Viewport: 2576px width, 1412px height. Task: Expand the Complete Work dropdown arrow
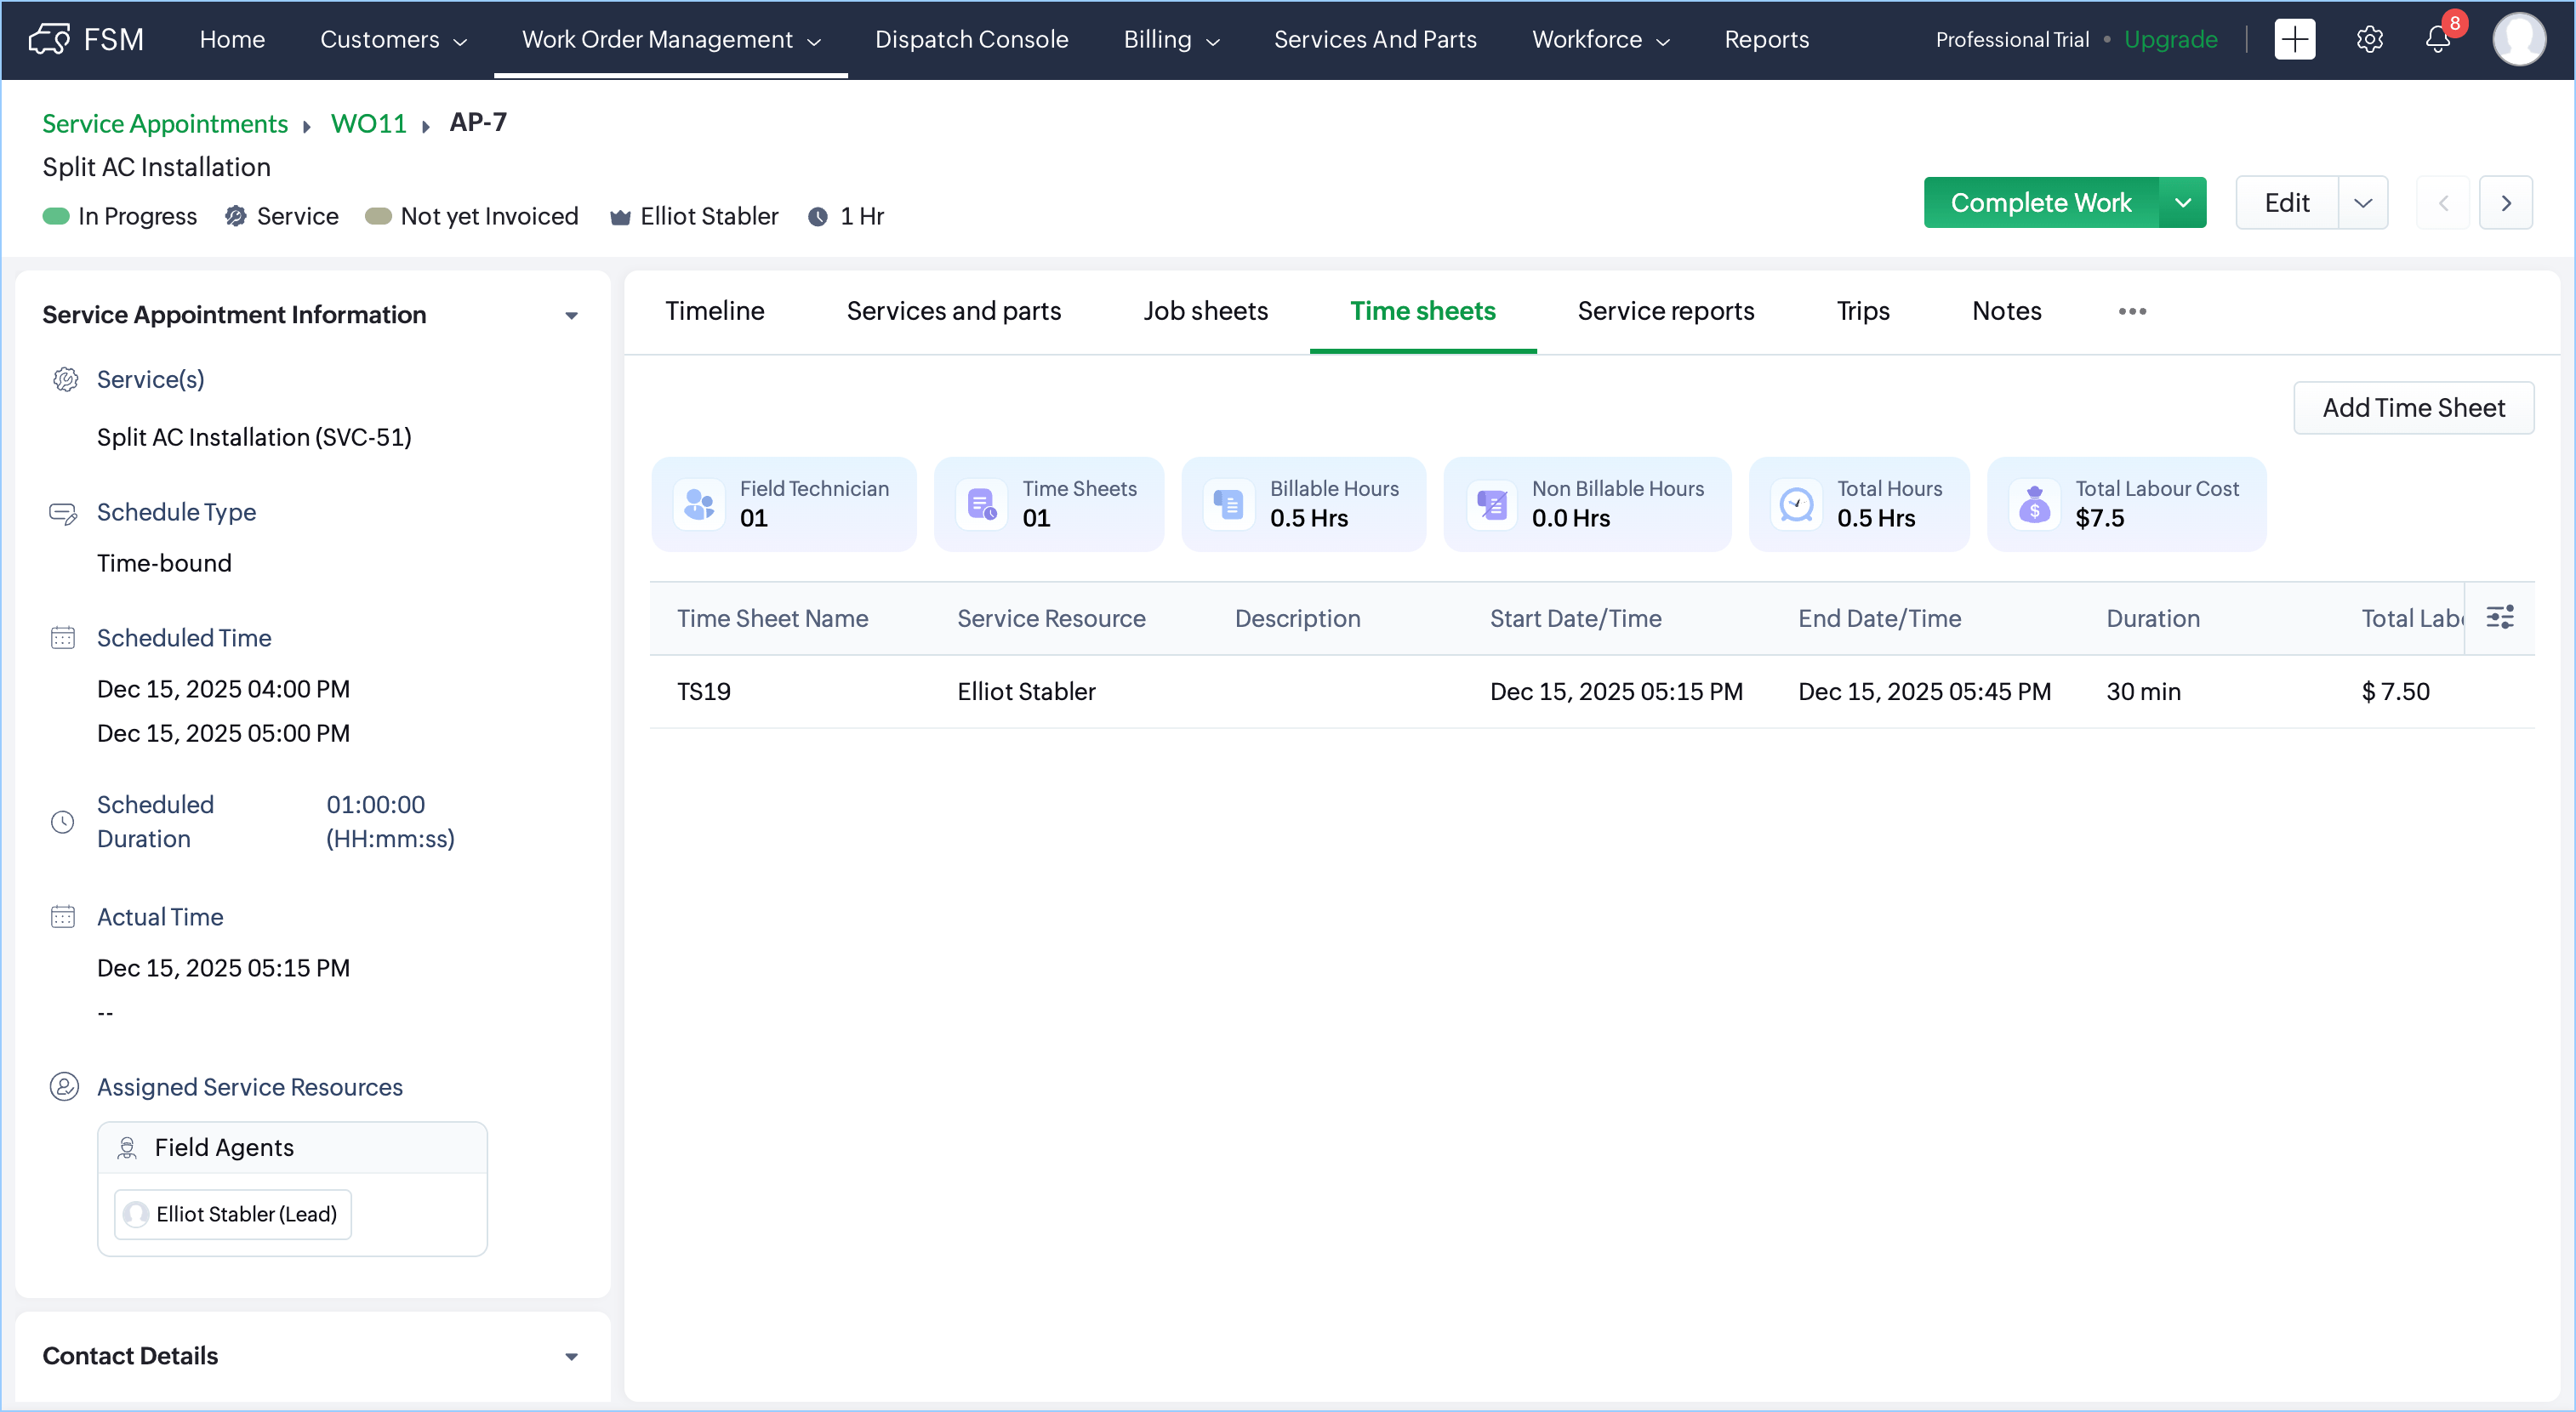pos(2183,203)
